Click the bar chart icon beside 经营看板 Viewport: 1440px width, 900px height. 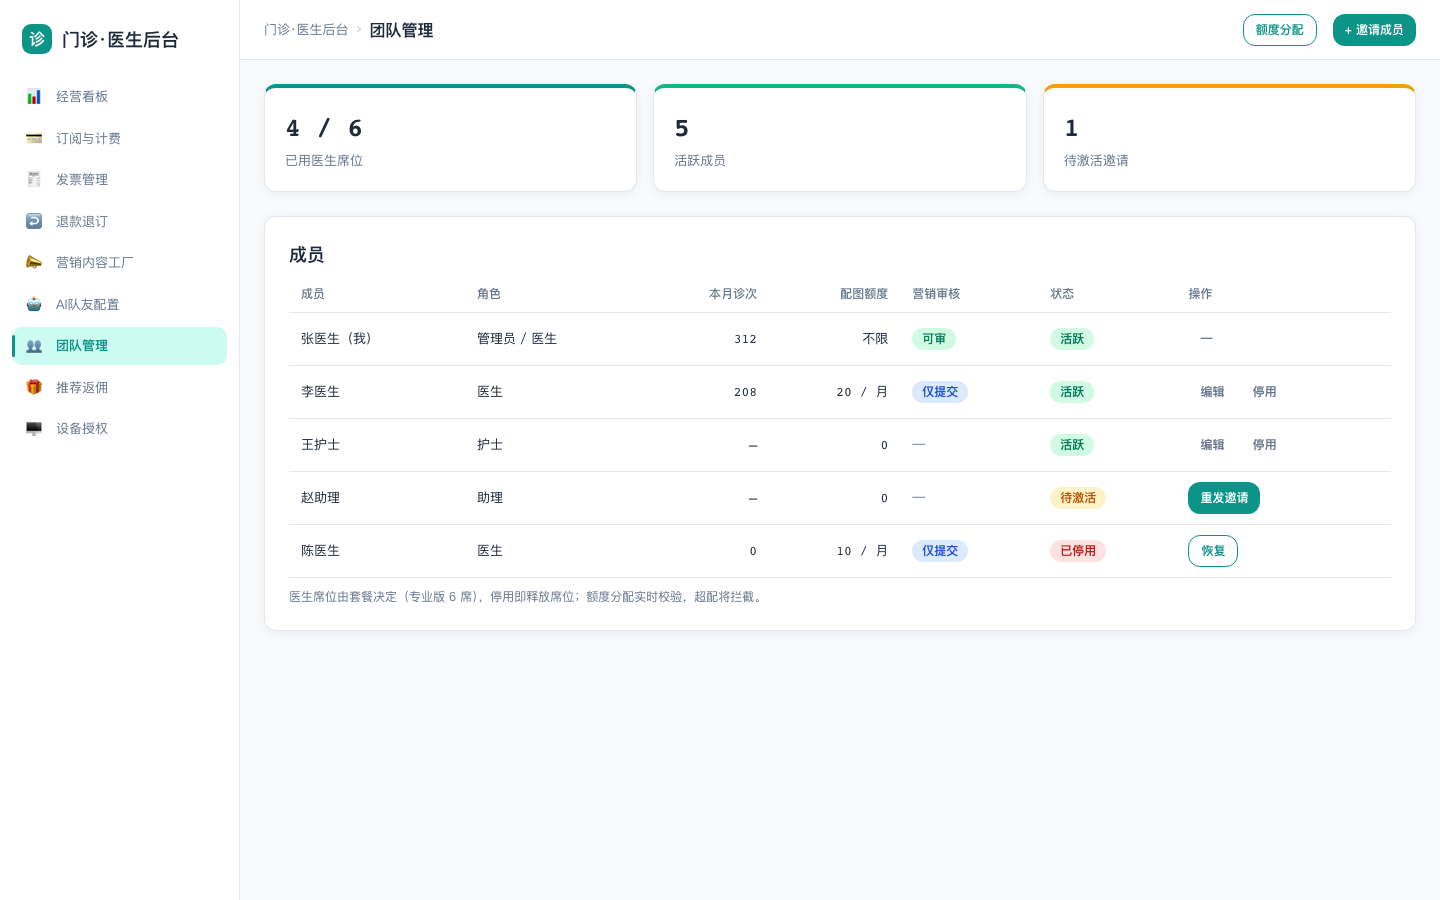[34, 97]
